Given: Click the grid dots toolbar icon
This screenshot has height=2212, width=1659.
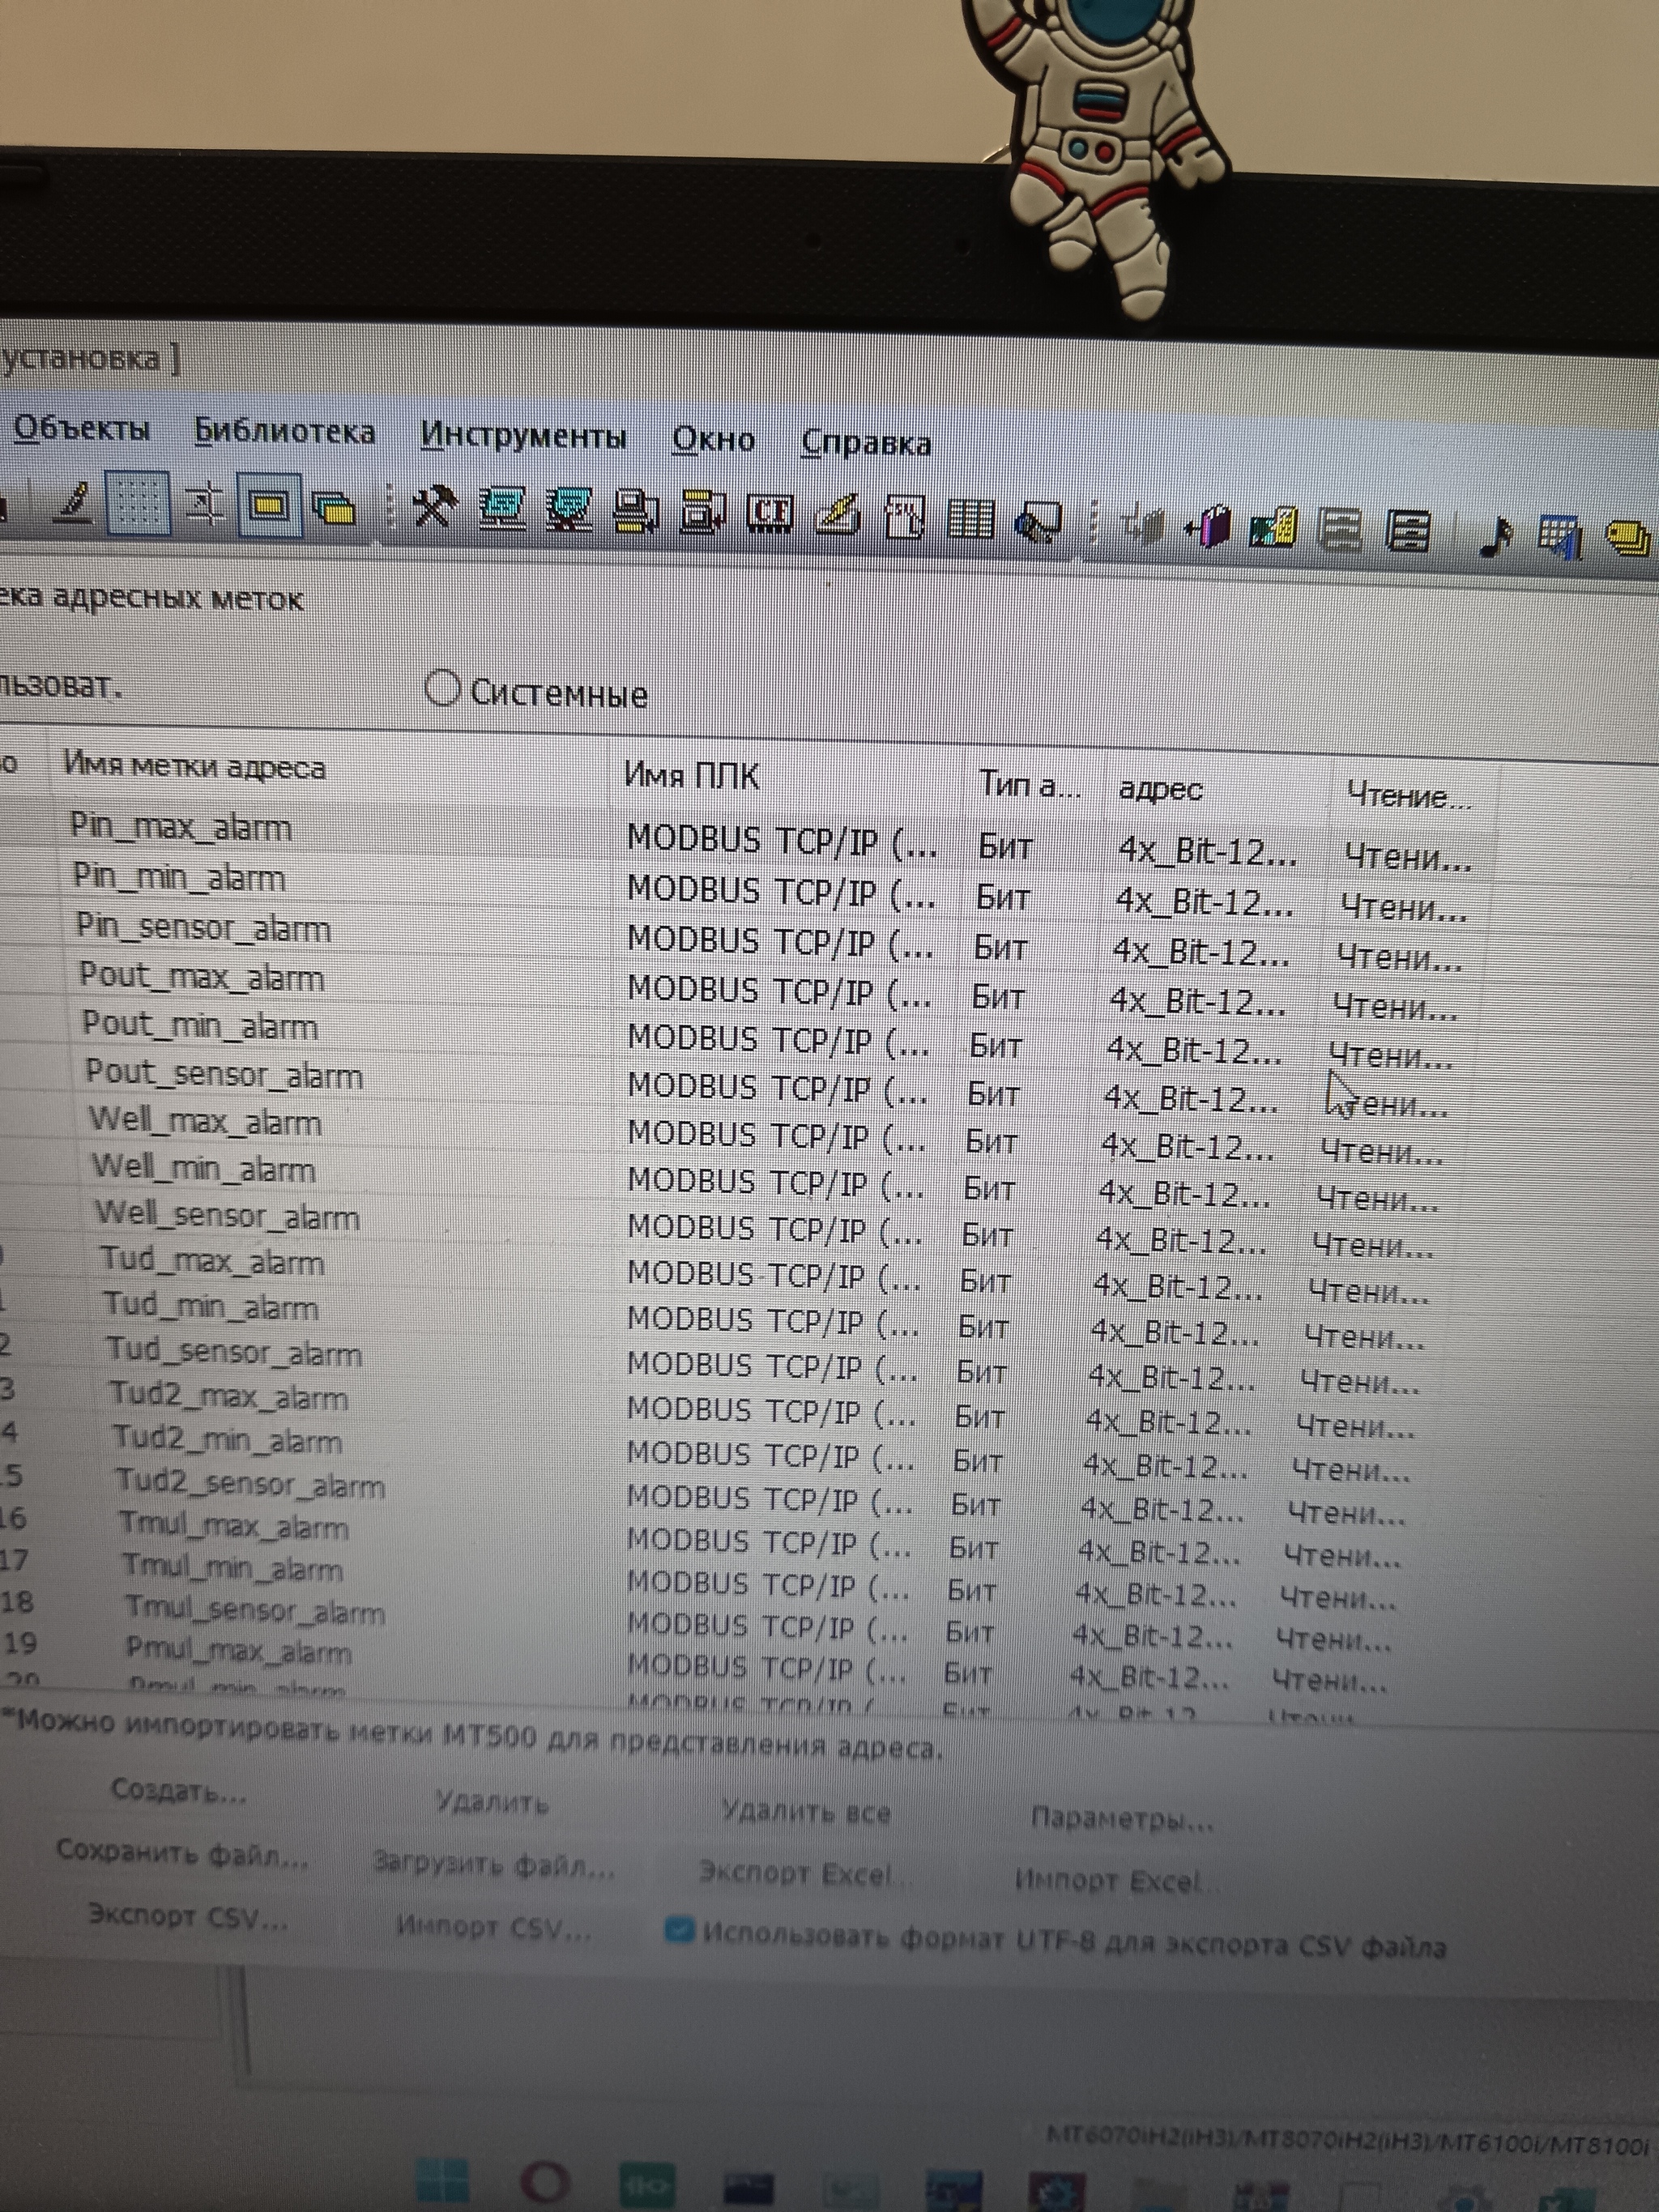Looking at the screenshot, I should click(x=137, y=502).
